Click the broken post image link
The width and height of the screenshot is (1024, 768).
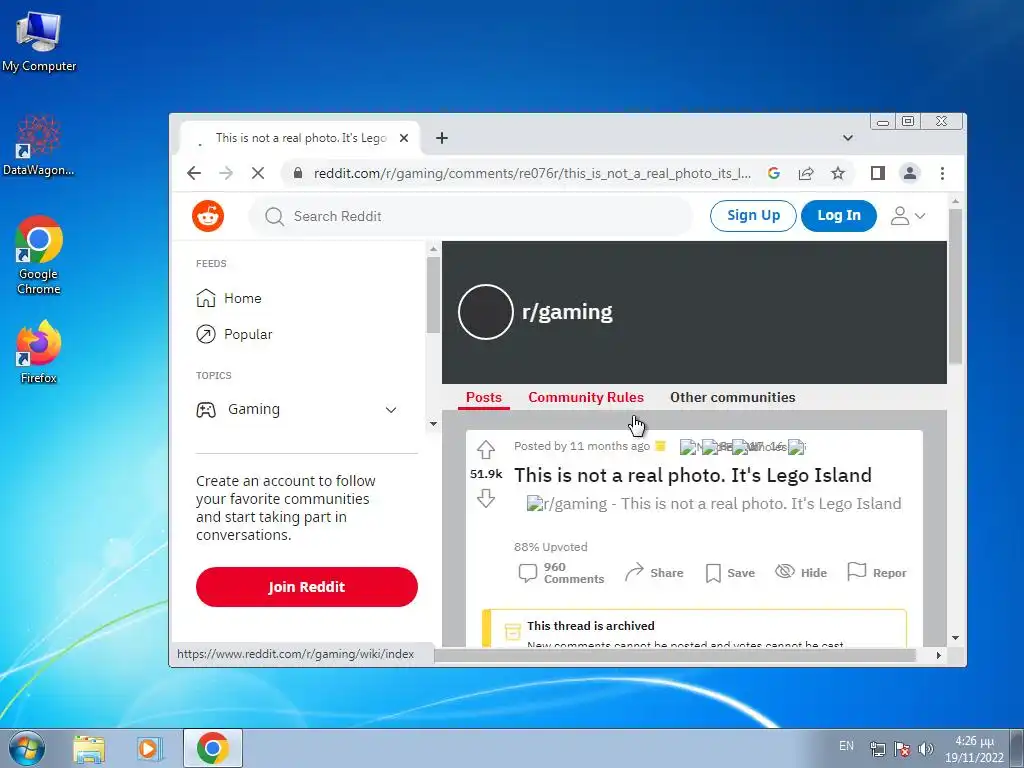[714, 504]
